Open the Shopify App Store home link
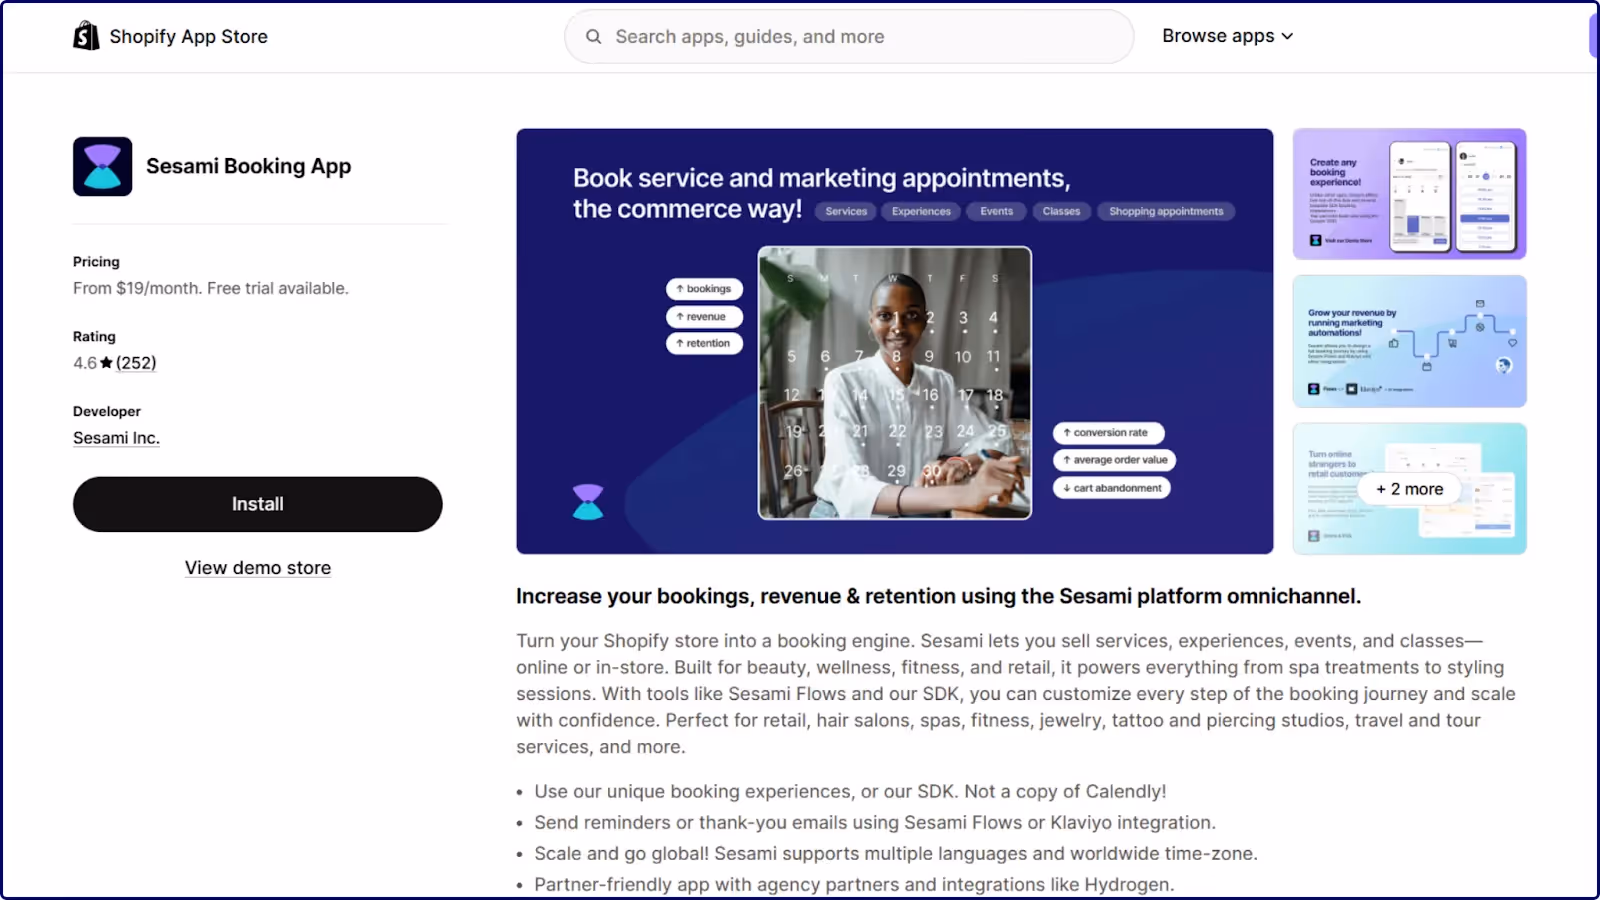This screenshot has height=900, width=1600. pyautogui.click(x=170, y=36)
